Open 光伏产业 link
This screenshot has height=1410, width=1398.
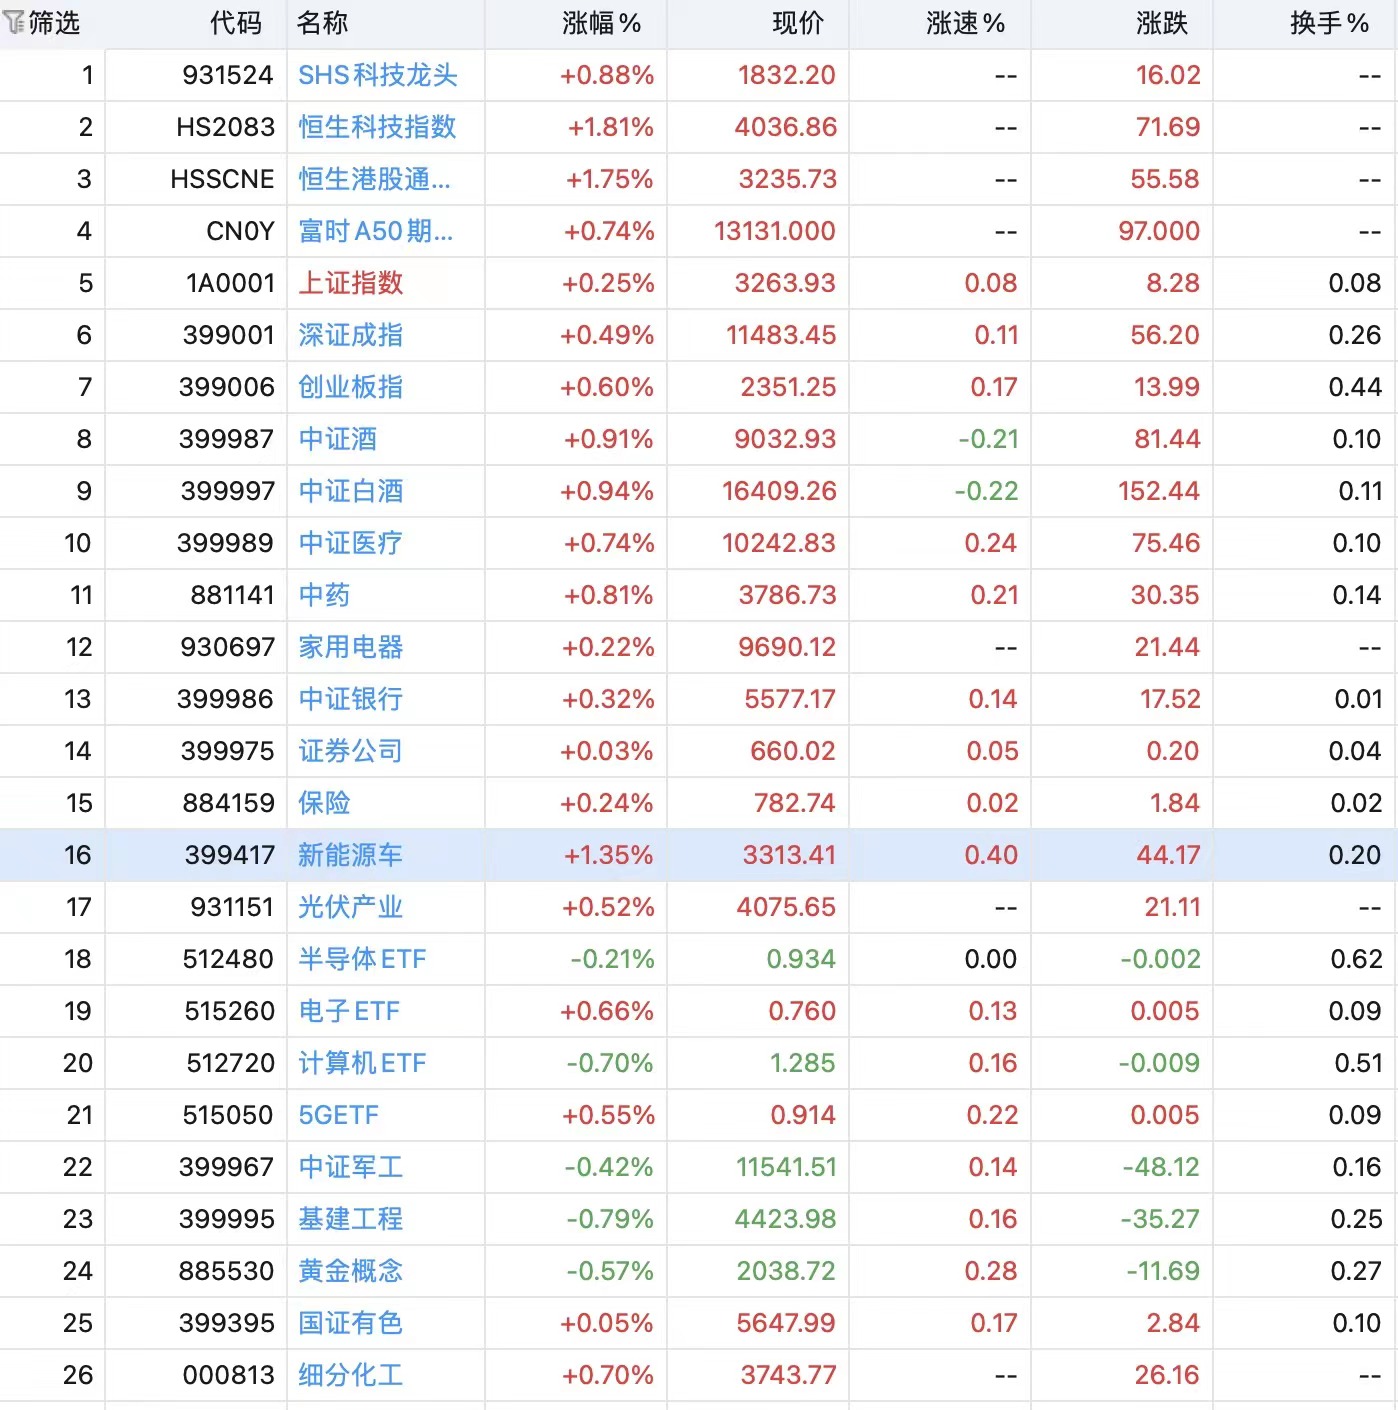[x=350, y=907]
